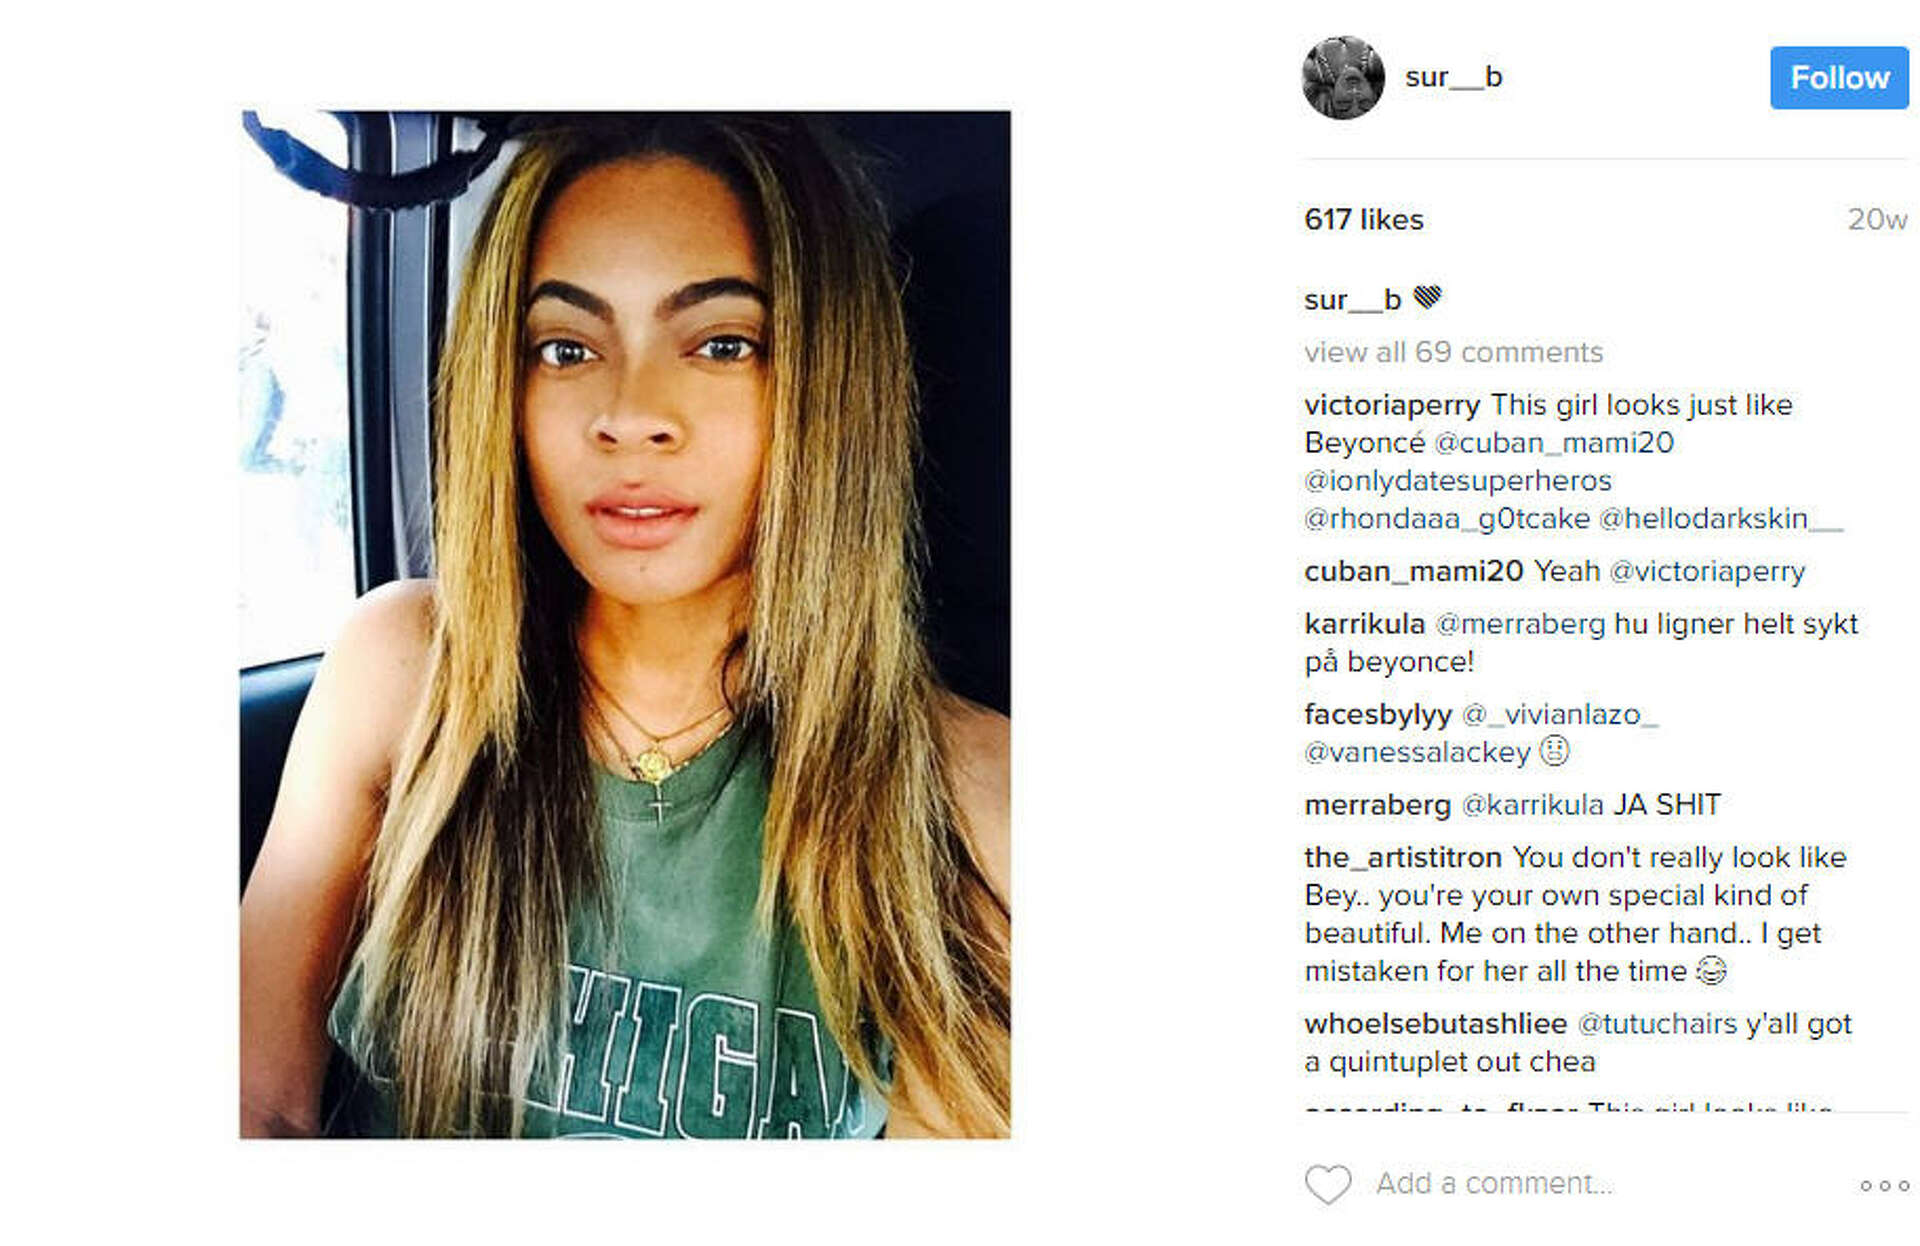The width and height of the screenshot is (1920, 1246).
Task: Open the @hellodarkskin__ mention
Action: coord(1721,519)
